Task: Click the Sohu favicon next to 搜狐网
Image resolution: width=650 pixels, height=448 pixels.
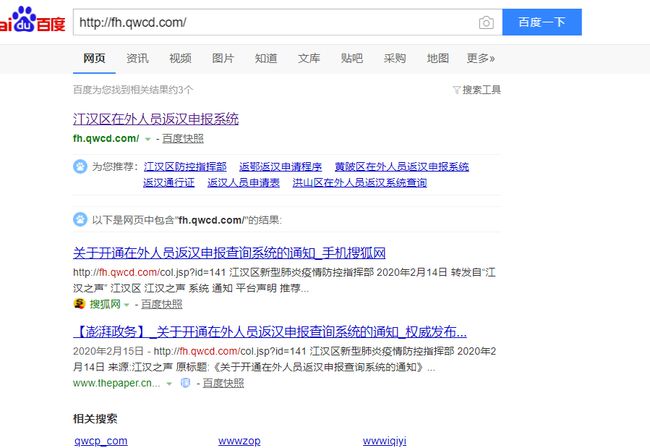Action: pos(79,304)
